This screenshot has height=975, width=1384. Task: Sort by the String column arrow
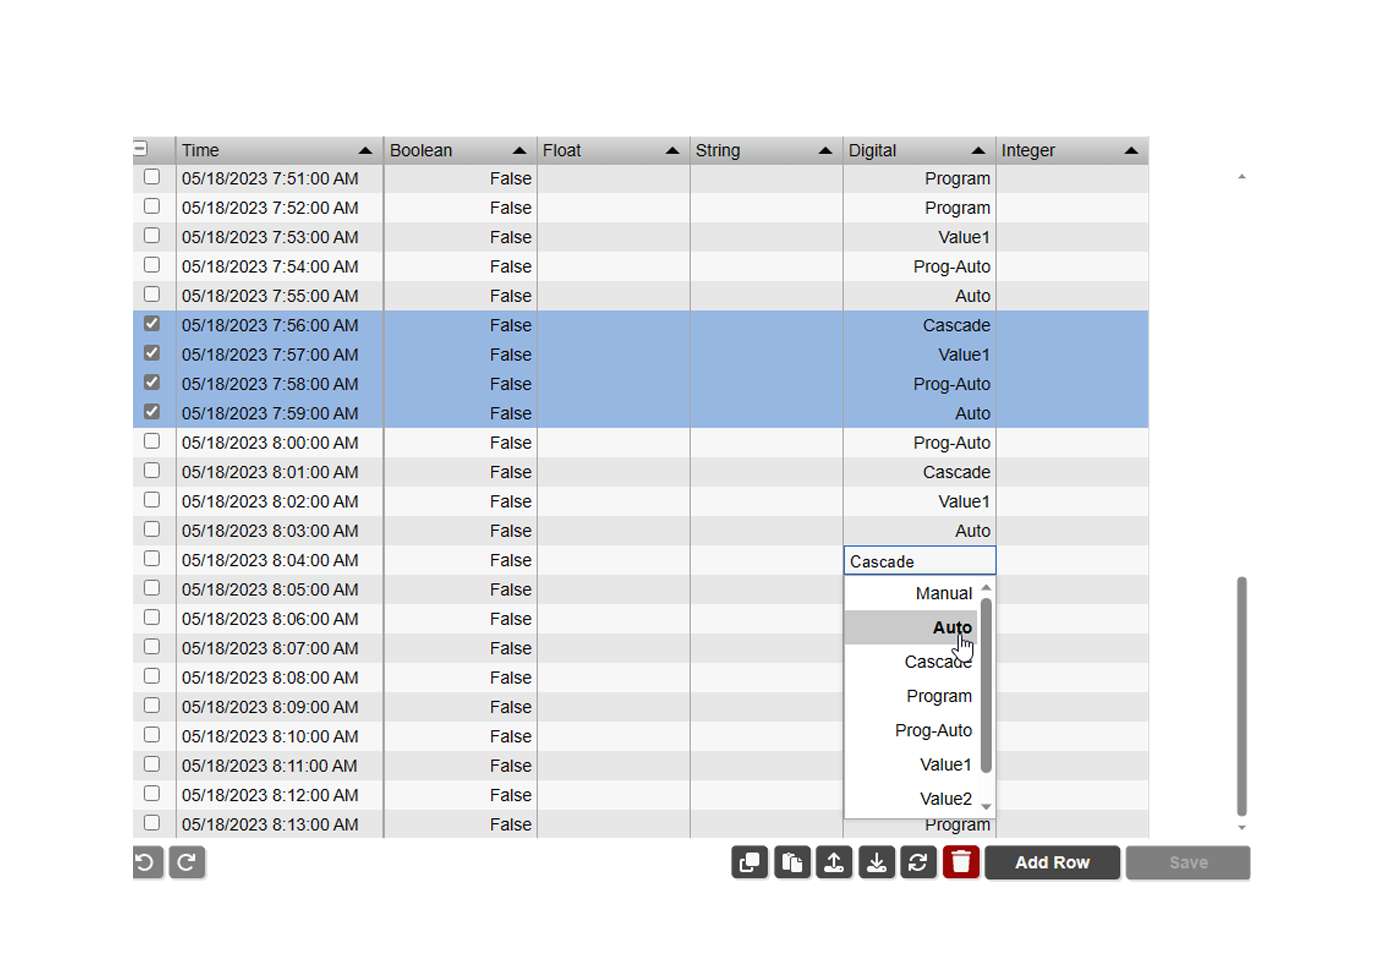click(x=825, y=151)
